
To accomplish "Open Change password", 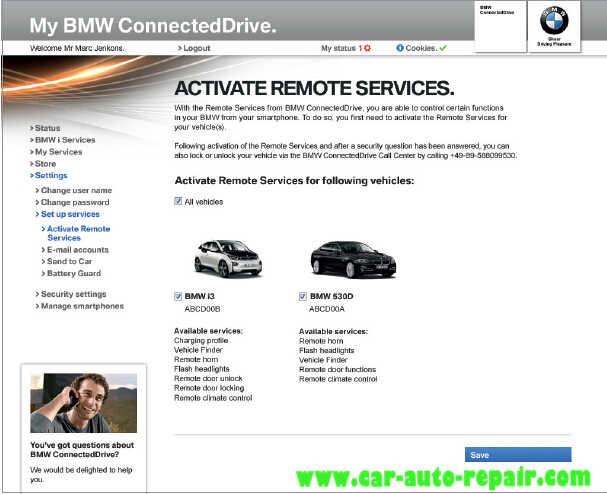I will coord(72,202).
